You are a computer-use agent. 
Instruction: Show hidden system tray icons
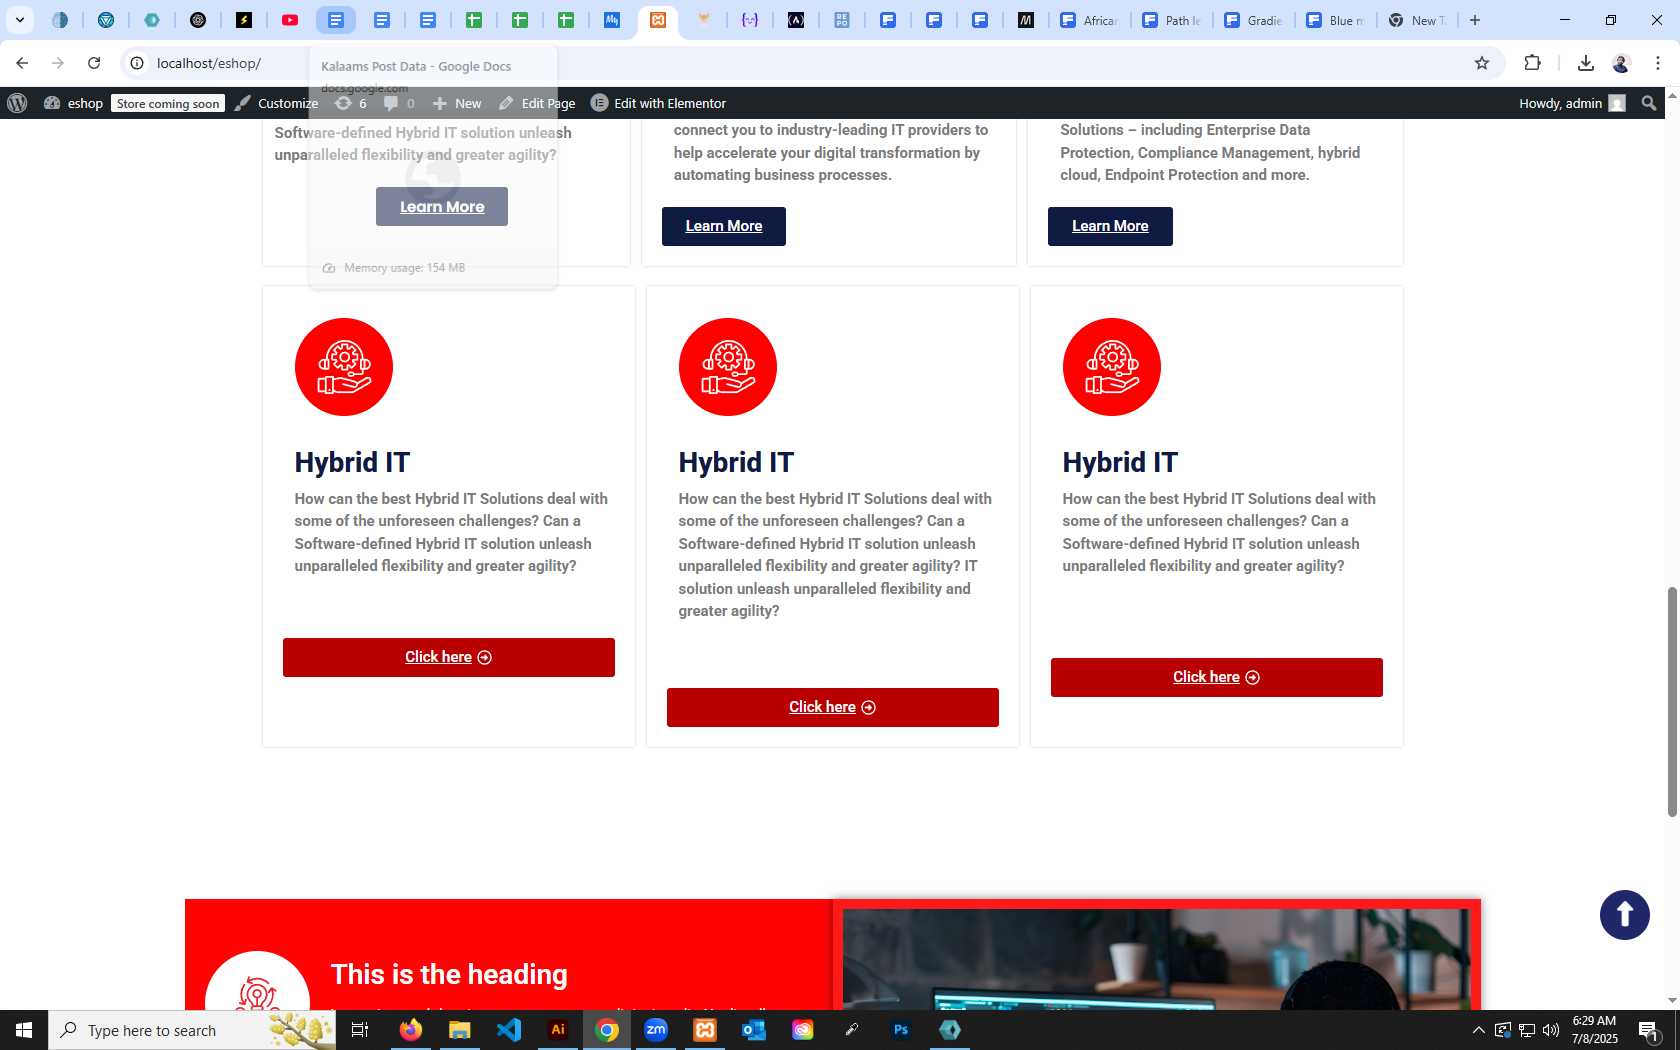click(x=1478, y=1030)
